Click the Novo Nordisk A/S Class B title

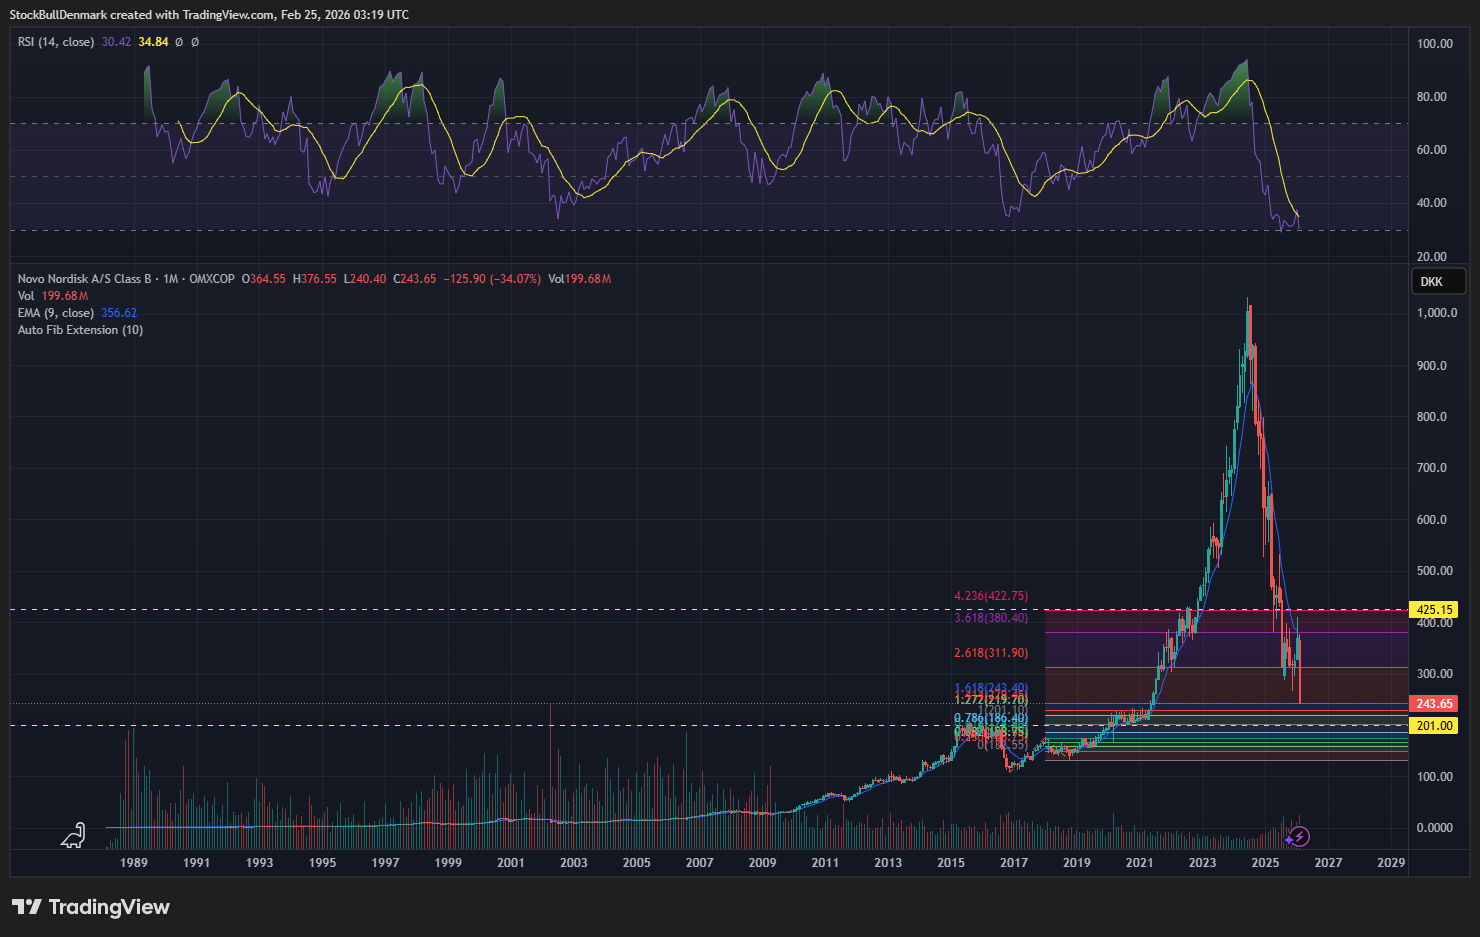85,279
